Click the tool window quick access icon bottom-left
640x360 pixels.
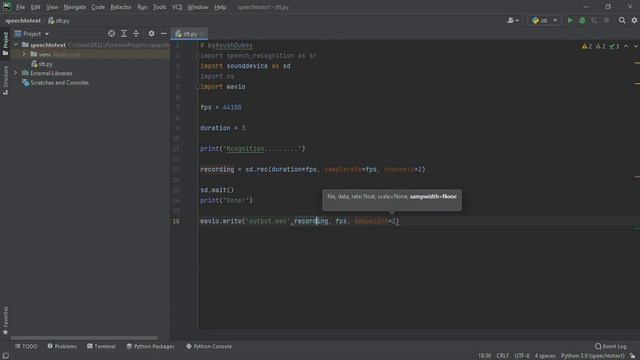click(5, 356)
